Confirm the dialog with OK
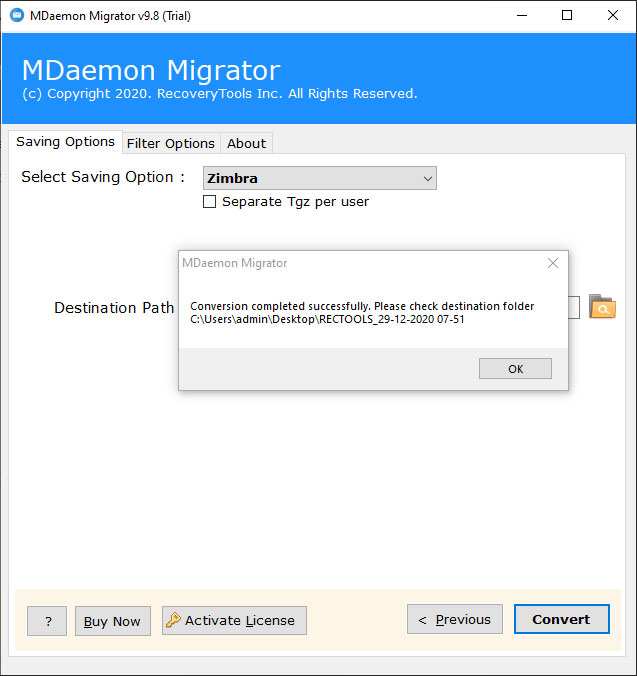Screen dimensions: 637x676 coord(515,369)
